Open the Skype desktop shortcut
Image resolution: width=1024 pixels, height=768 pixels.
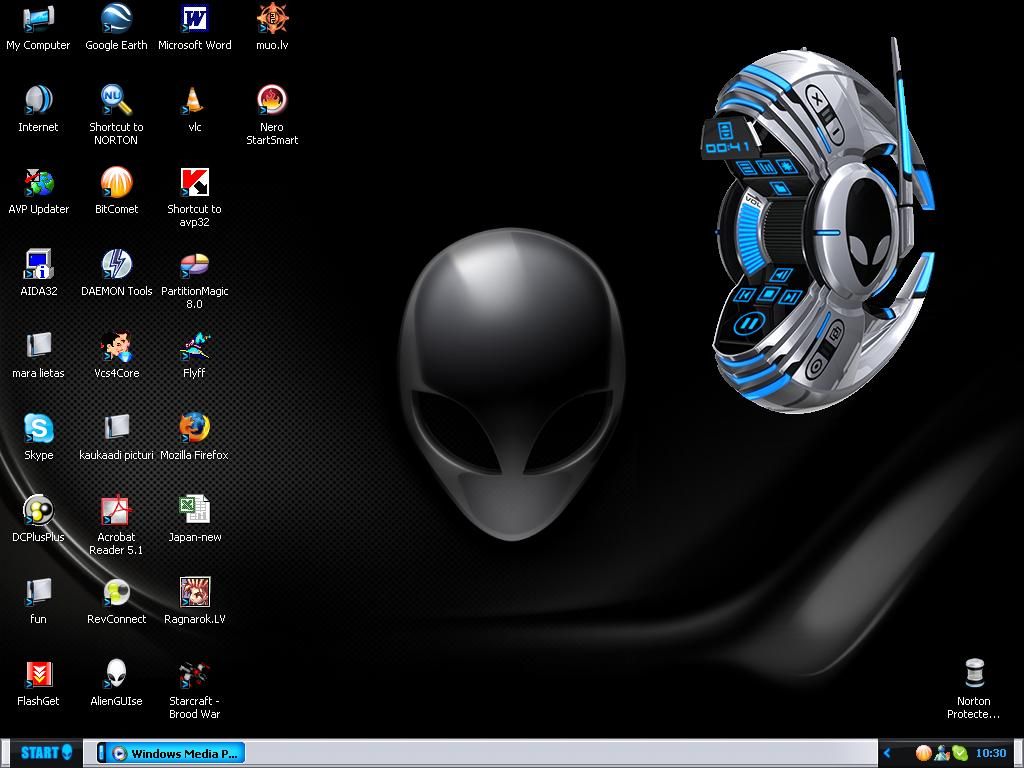click(39, 438)
